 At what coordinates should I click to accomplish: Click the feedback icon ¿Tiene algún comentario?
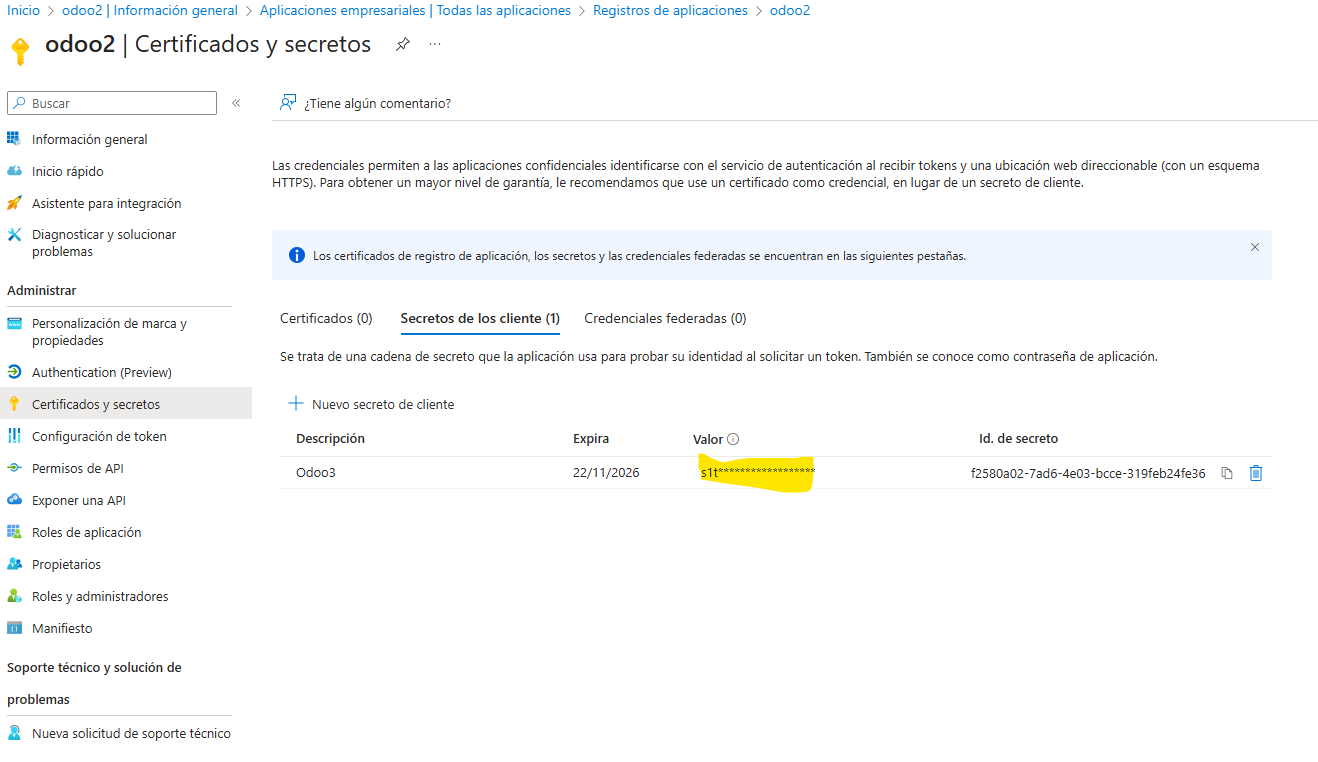[x=288, y=102]
